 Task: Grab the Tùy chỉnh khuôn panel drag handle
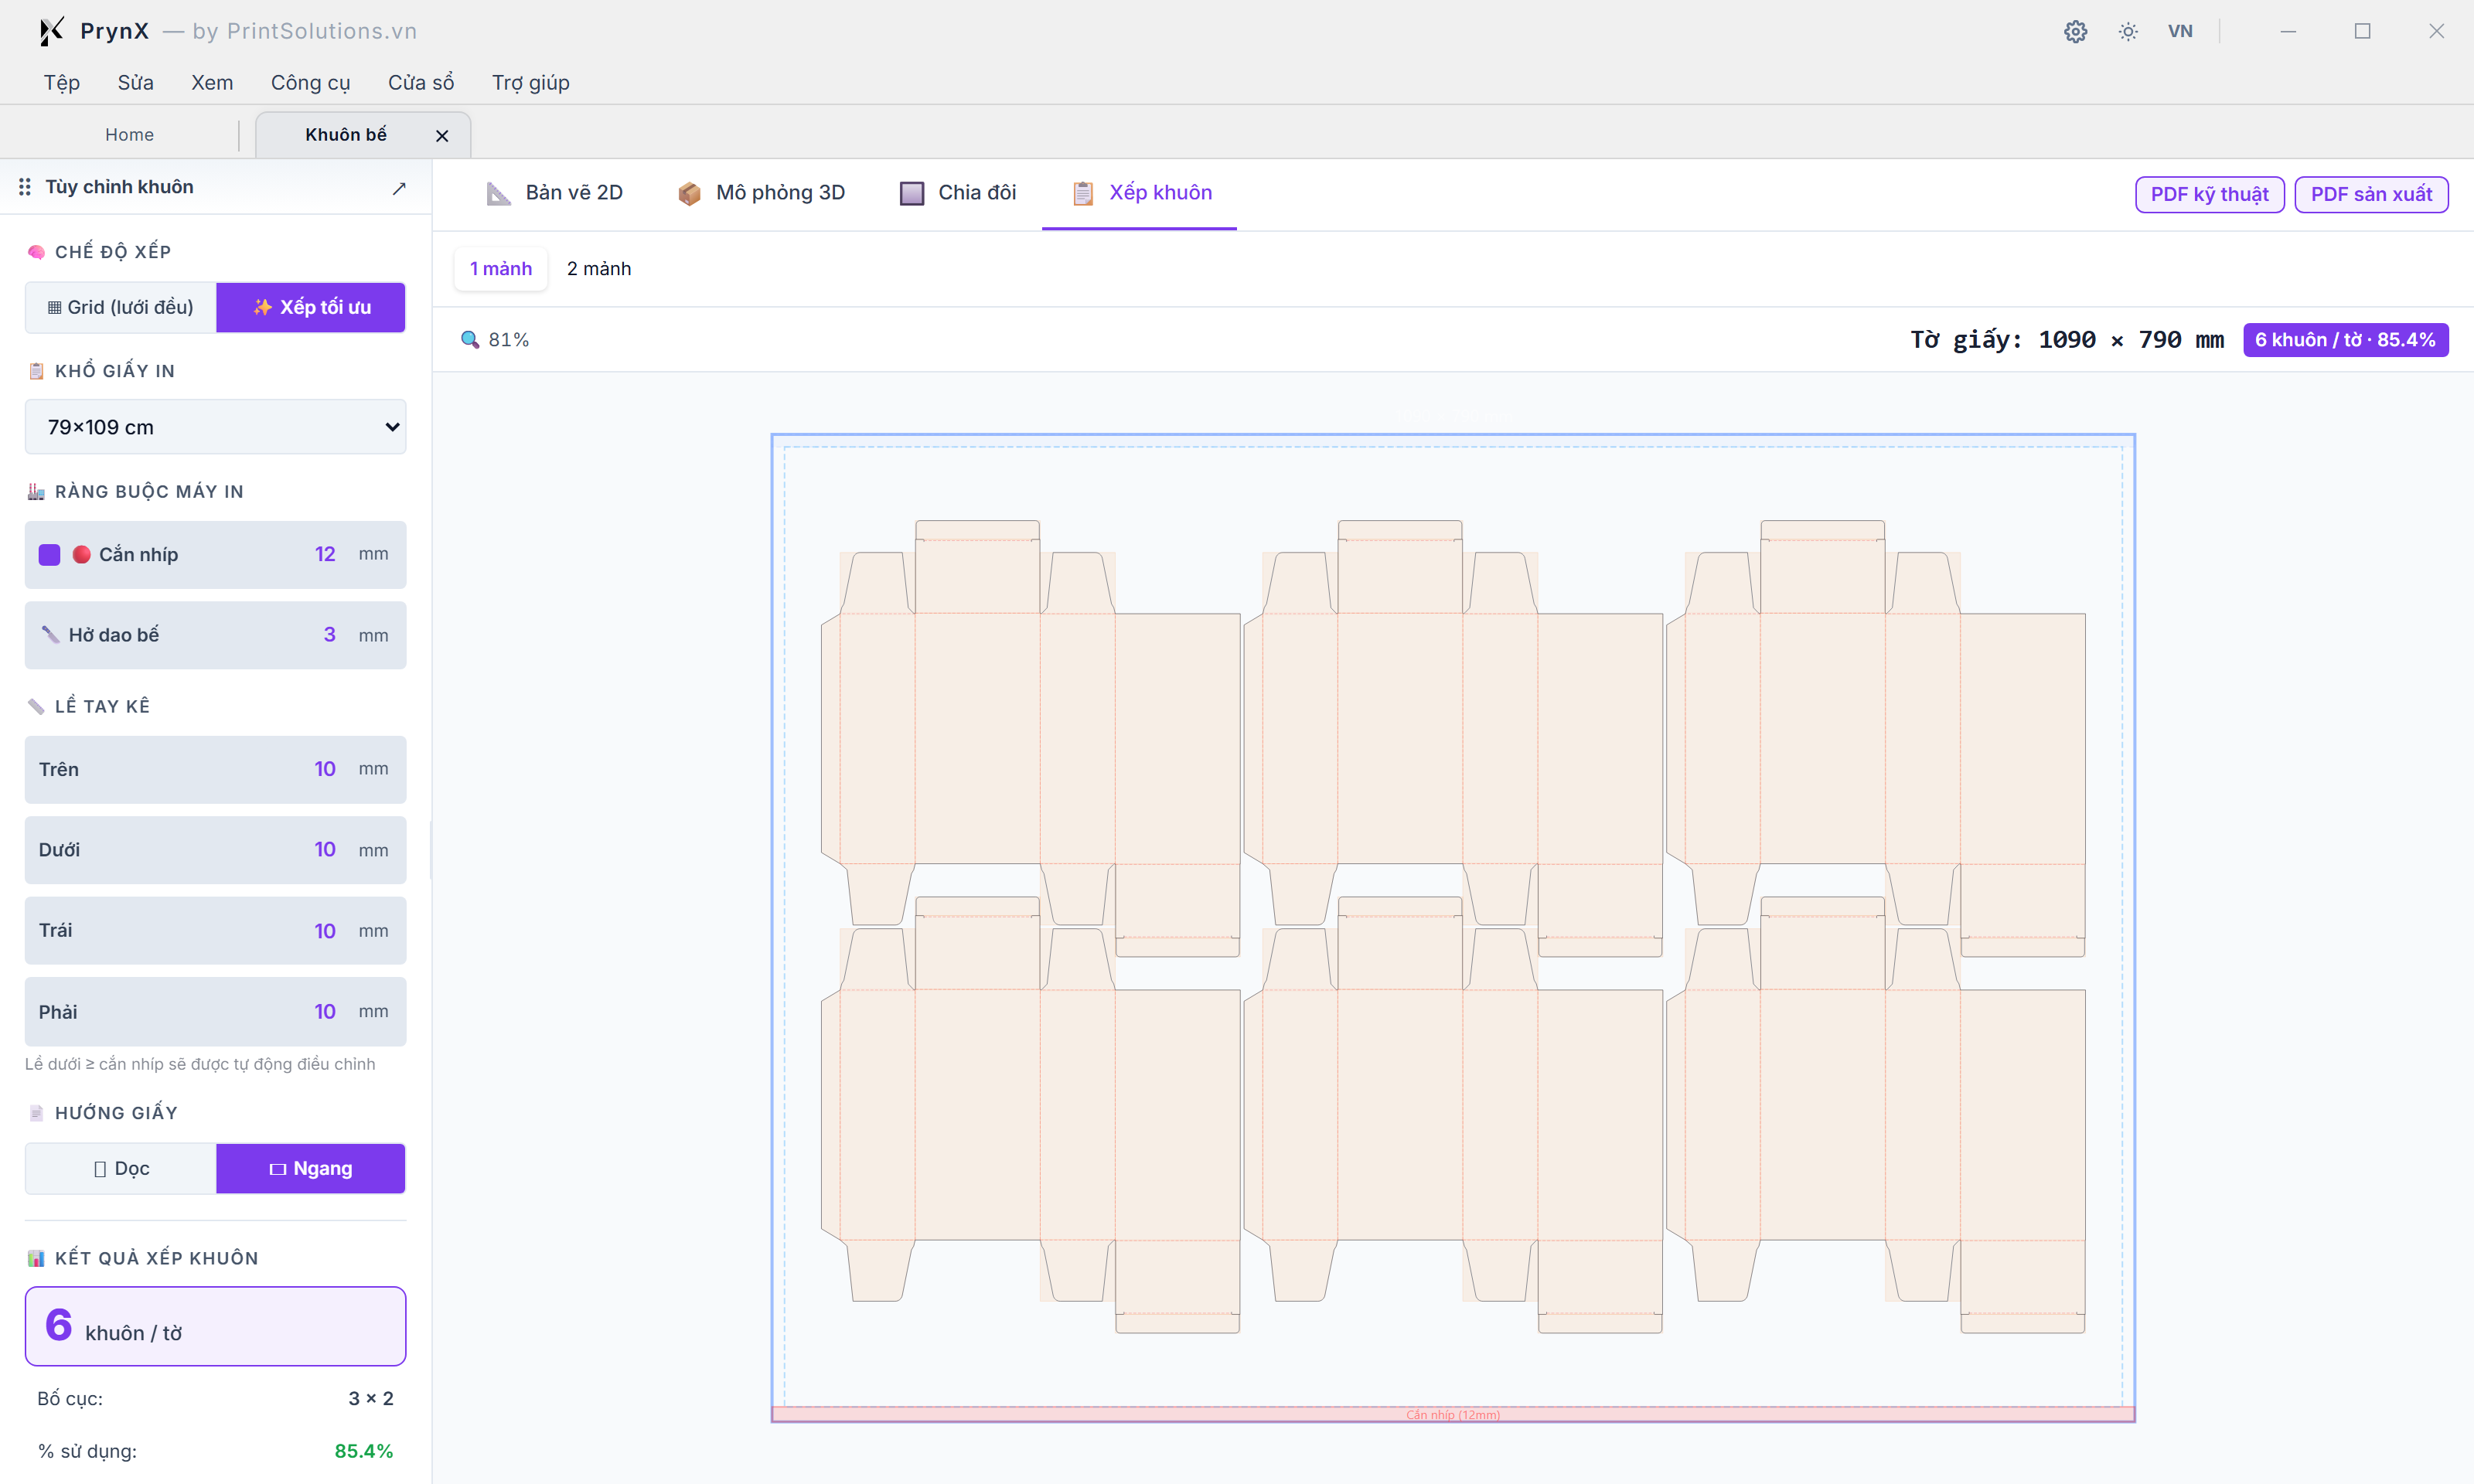(x=25, y=187)
